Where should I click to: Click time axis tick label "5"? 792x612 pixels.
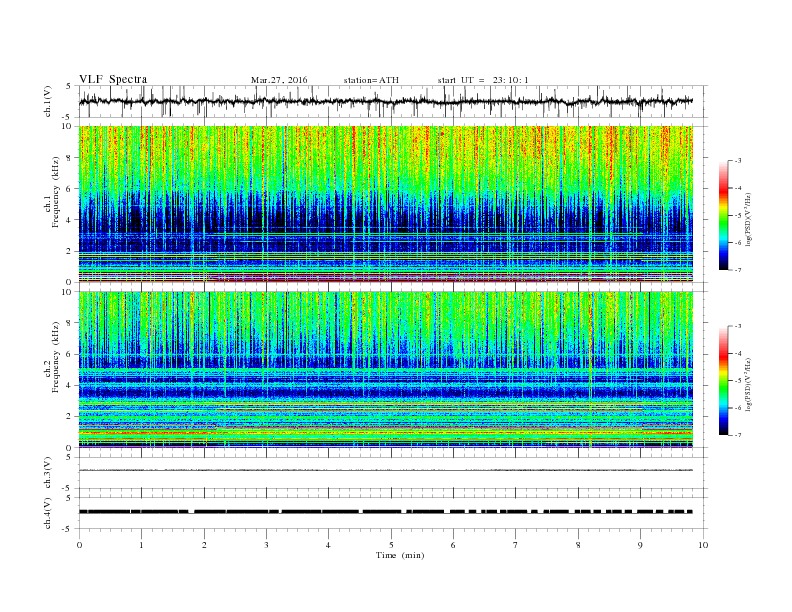point(391,545)
